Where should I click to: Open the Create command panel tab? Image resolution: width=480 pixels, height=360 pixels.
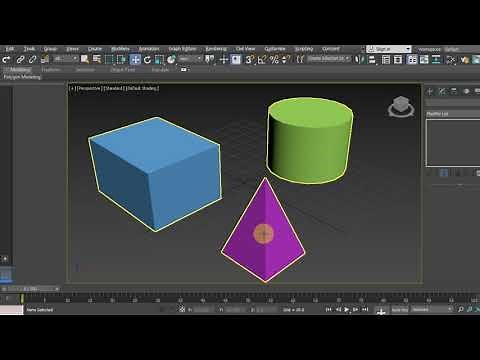(430, 91)
